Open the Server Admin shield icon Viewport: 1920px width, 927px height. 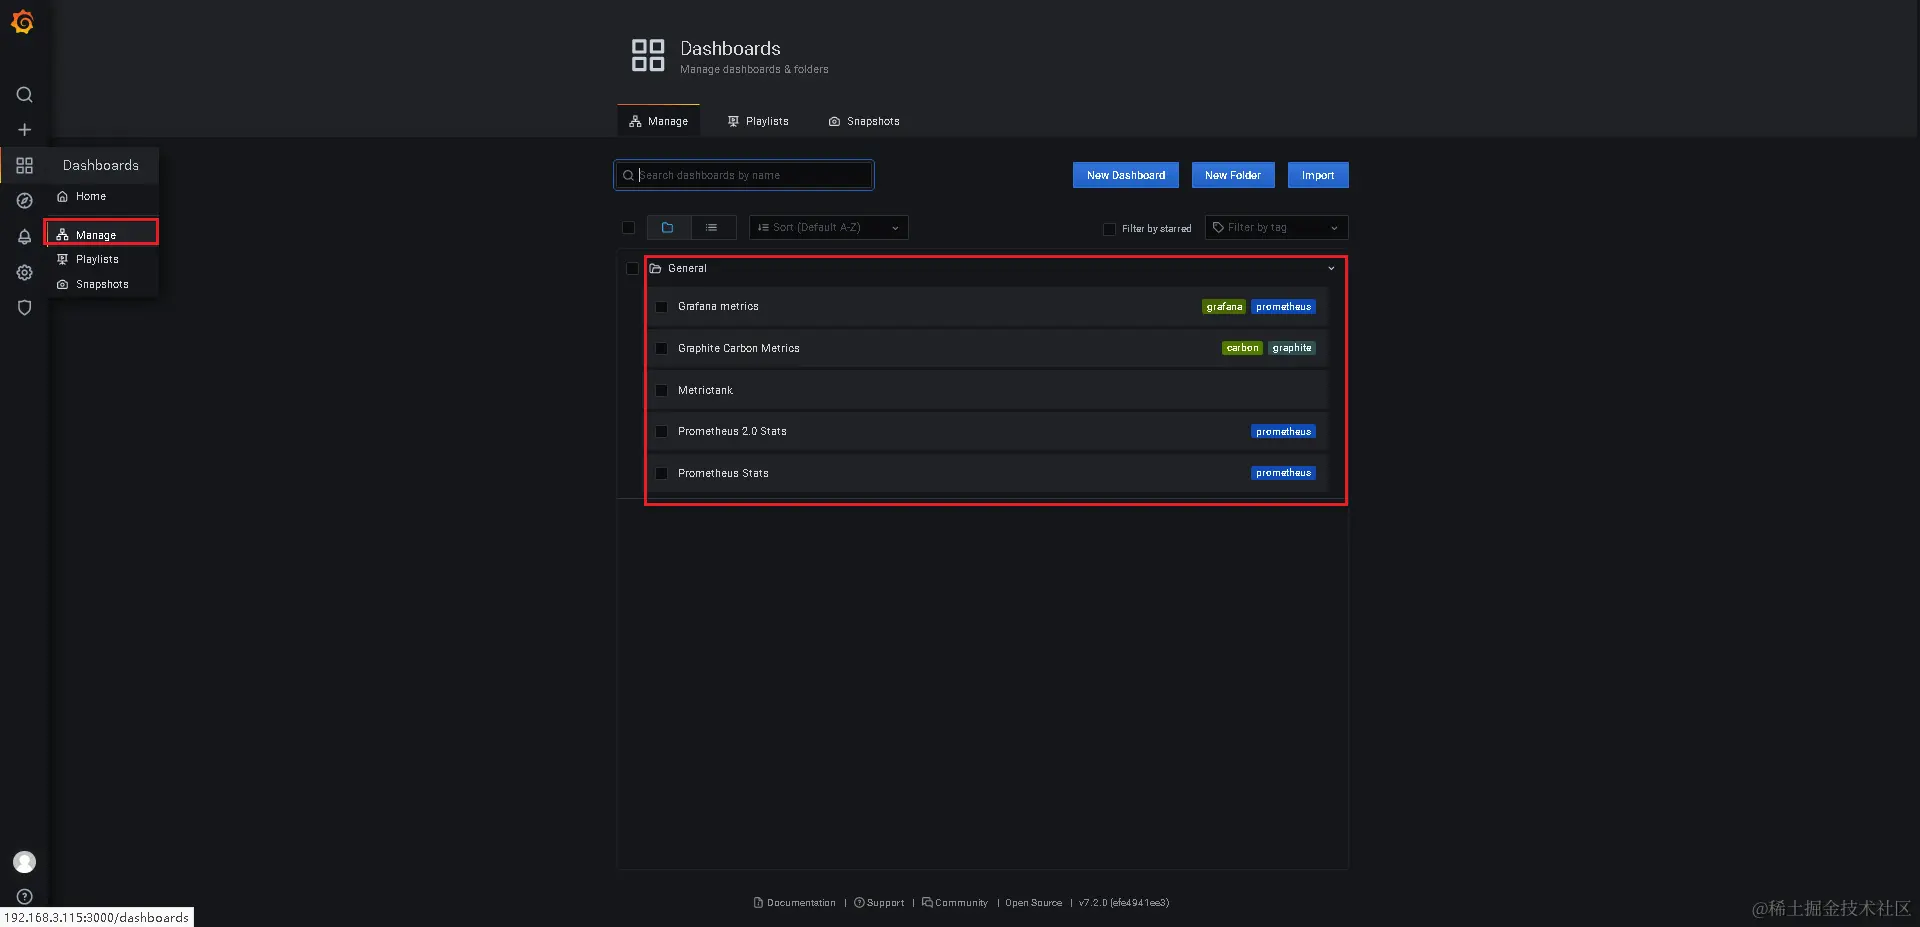pyautogui.click(x=25, y=308)
